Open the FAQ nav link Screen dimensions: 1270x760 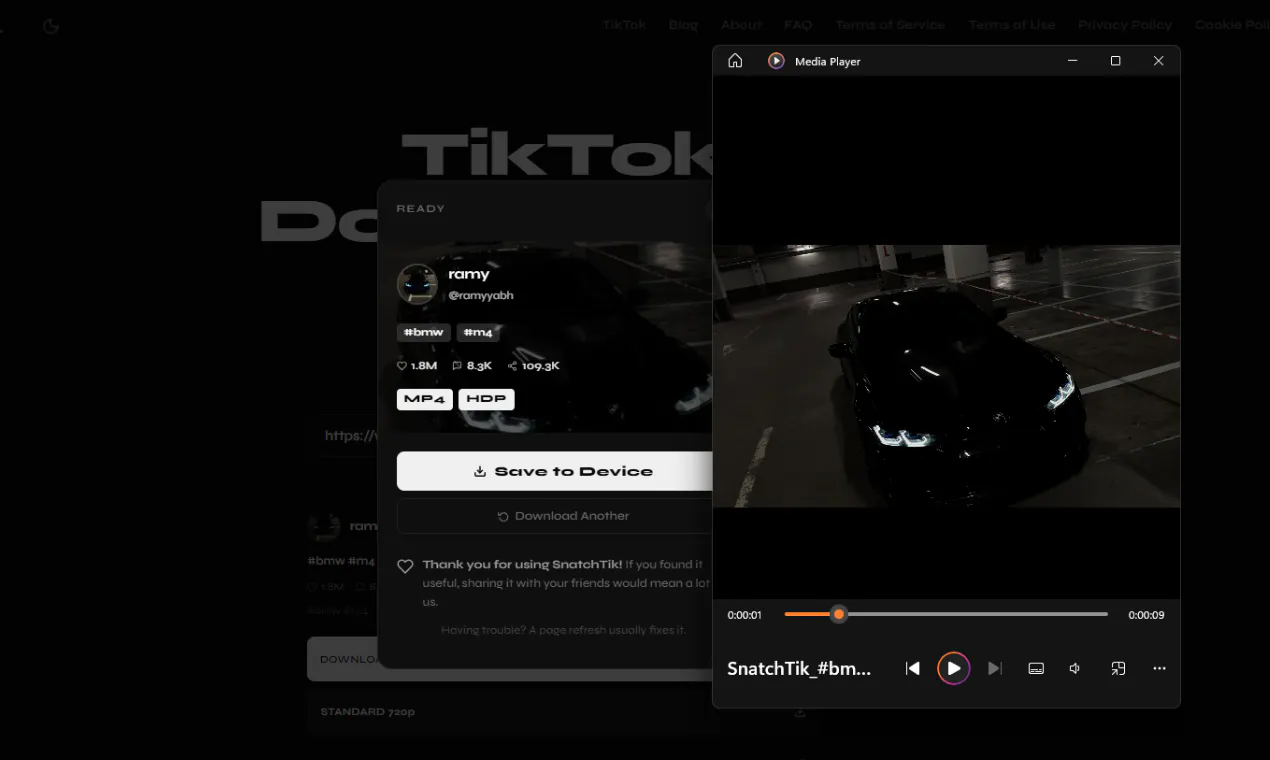[798, 25]
